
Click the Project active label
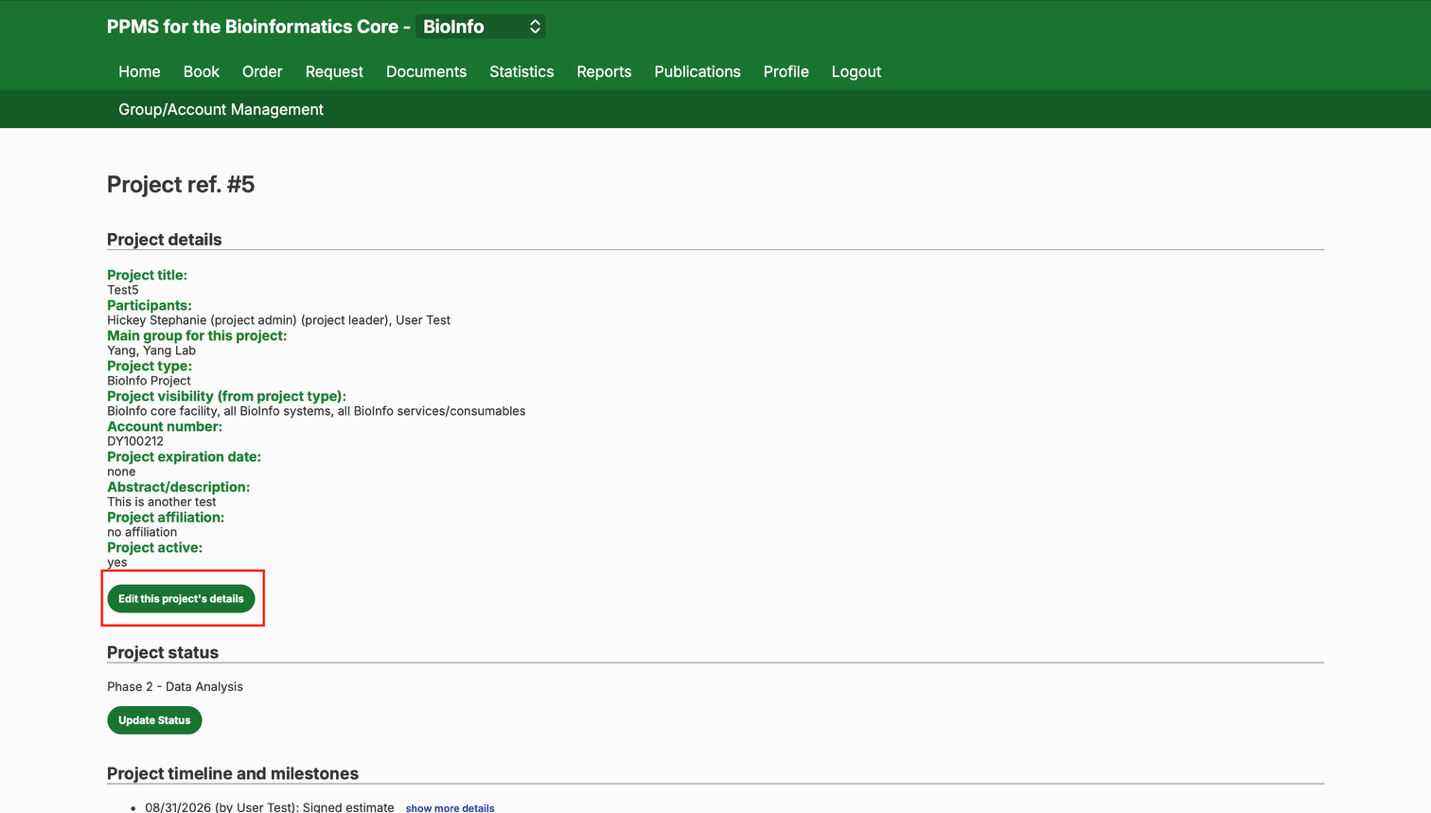click(x=155, y=548)
